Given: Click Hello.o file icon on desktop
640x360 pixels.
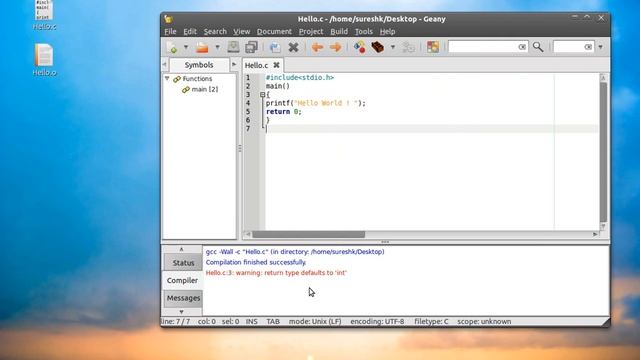Looking at the screenshot, I should click(44, 60).
